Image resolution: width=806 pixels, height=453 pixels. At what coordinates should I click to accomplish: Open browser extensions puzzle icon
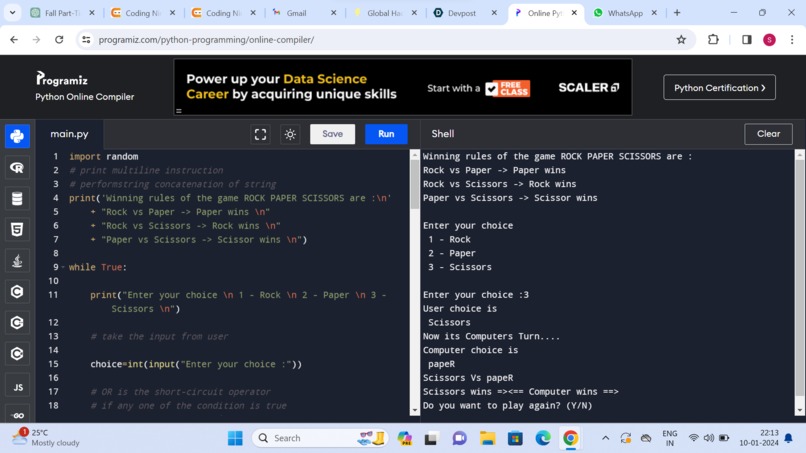(713, 40)
